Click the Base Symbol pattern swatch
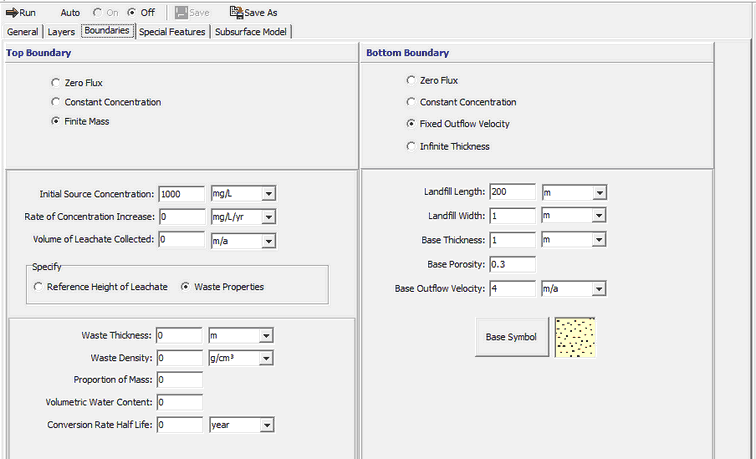The width and height of the screenshot is (756, 459). pyautogui.click(x=575, y=337)
